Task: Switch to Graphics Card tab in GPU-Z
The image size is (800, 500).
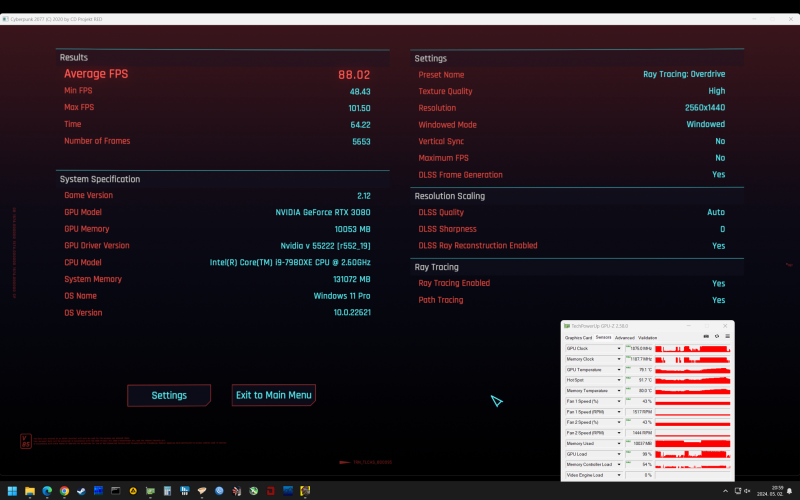Action: (x=579, y=338)
